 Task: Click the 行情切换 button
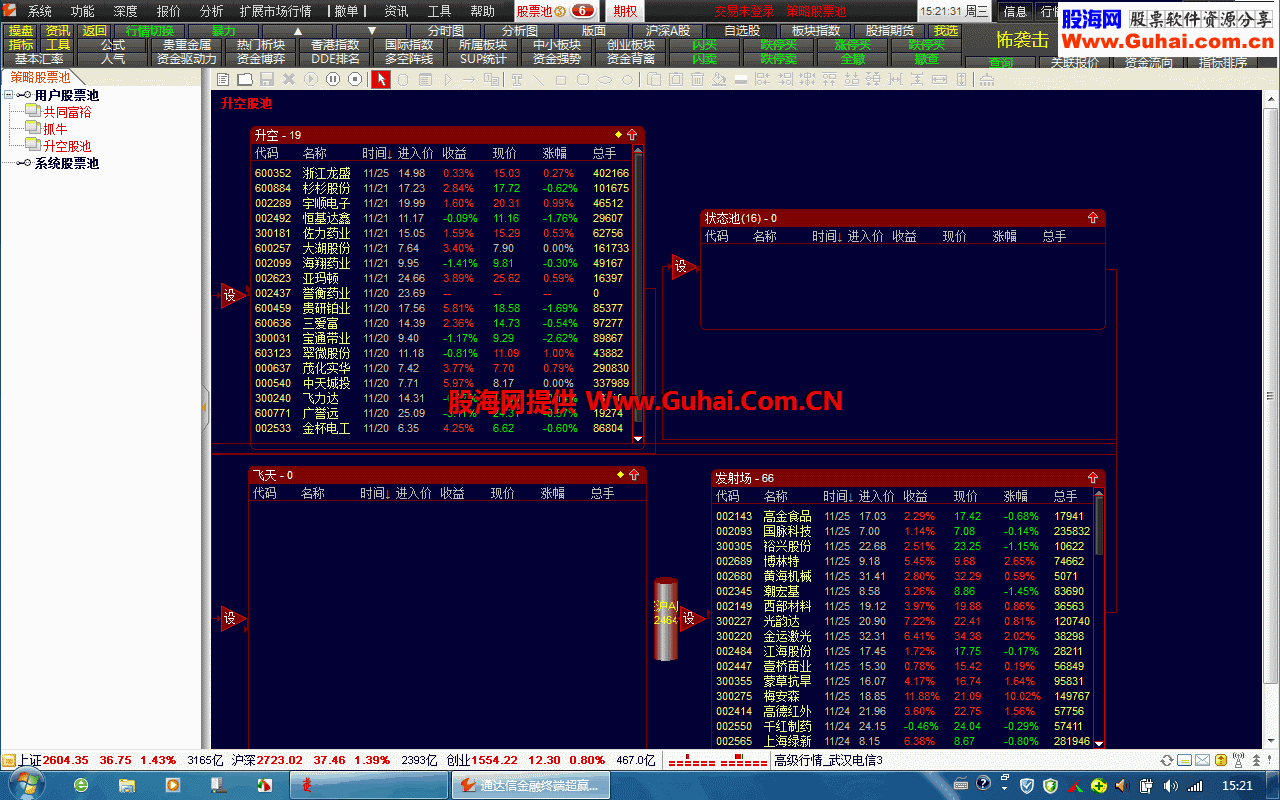pos(150,31)
